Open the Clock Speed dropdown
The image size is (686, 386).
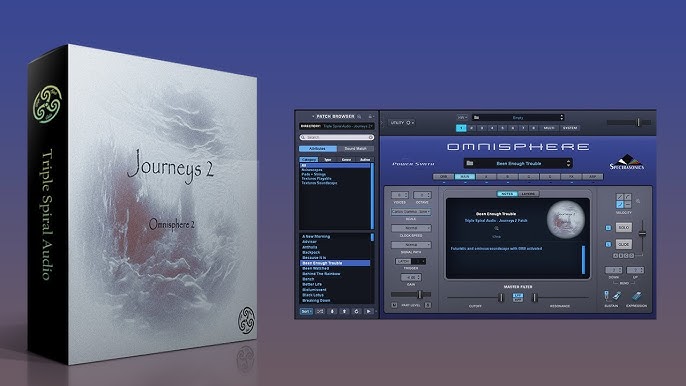tap(411, 228)
